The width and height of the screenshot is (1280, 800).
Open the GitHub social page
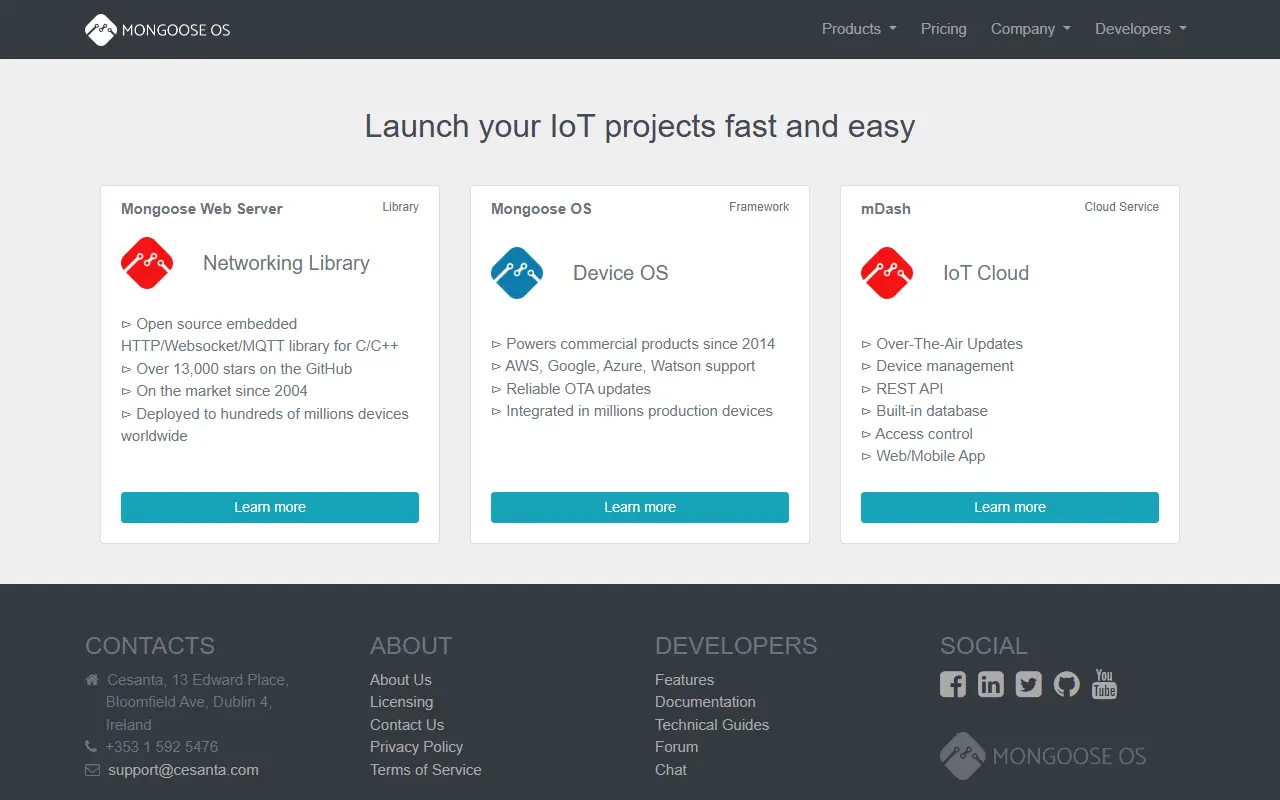tap(1067, 684)
